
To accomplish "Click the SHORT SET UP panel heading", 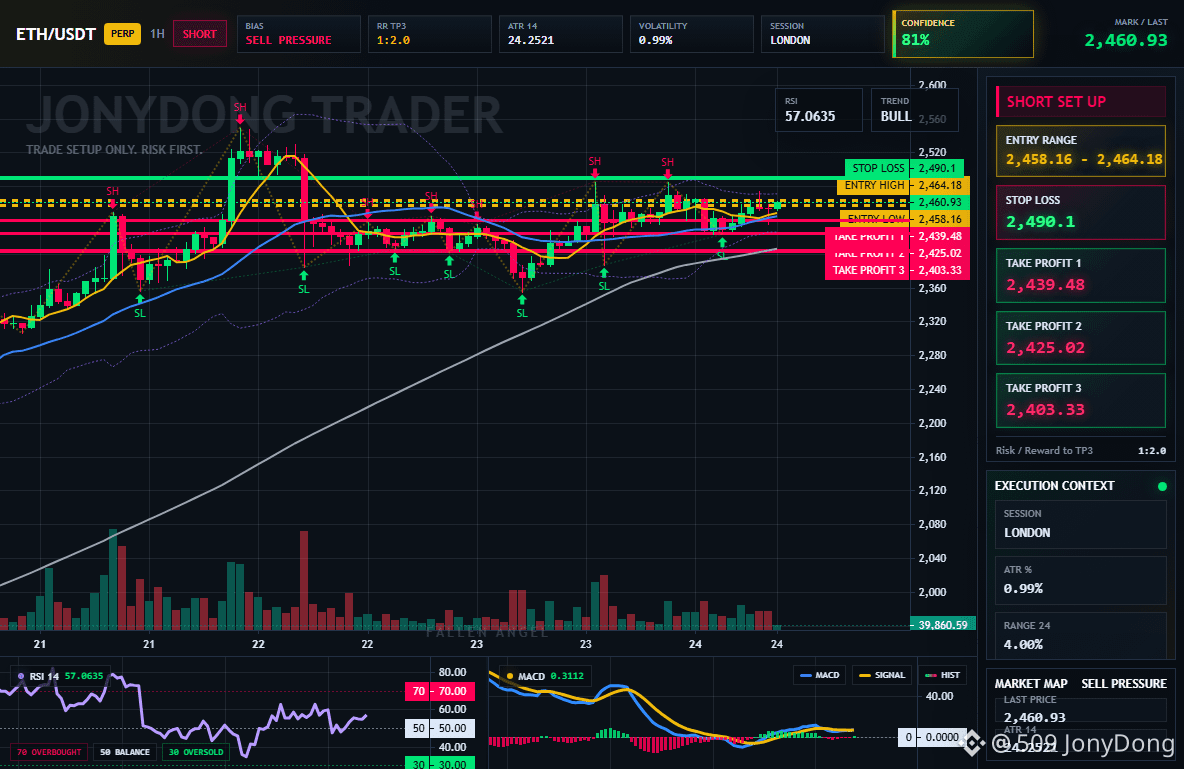I will [x=1081, y=102].
